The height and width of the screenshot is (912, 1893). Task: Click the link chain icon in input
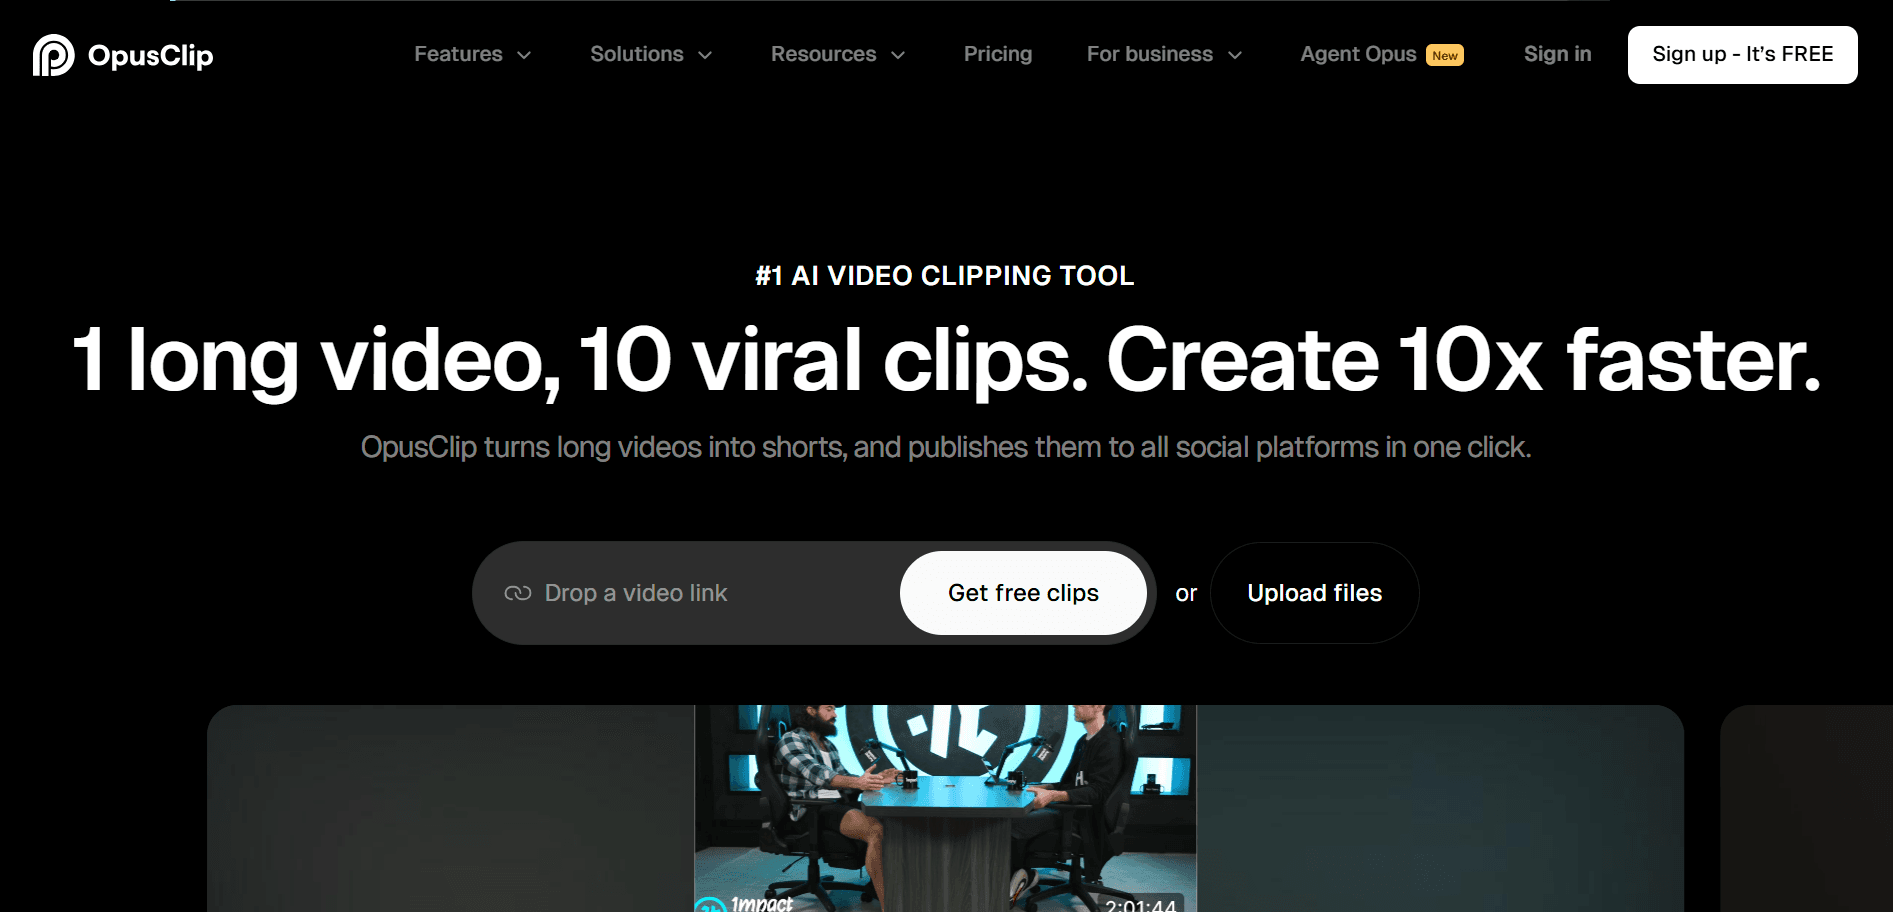518,593
